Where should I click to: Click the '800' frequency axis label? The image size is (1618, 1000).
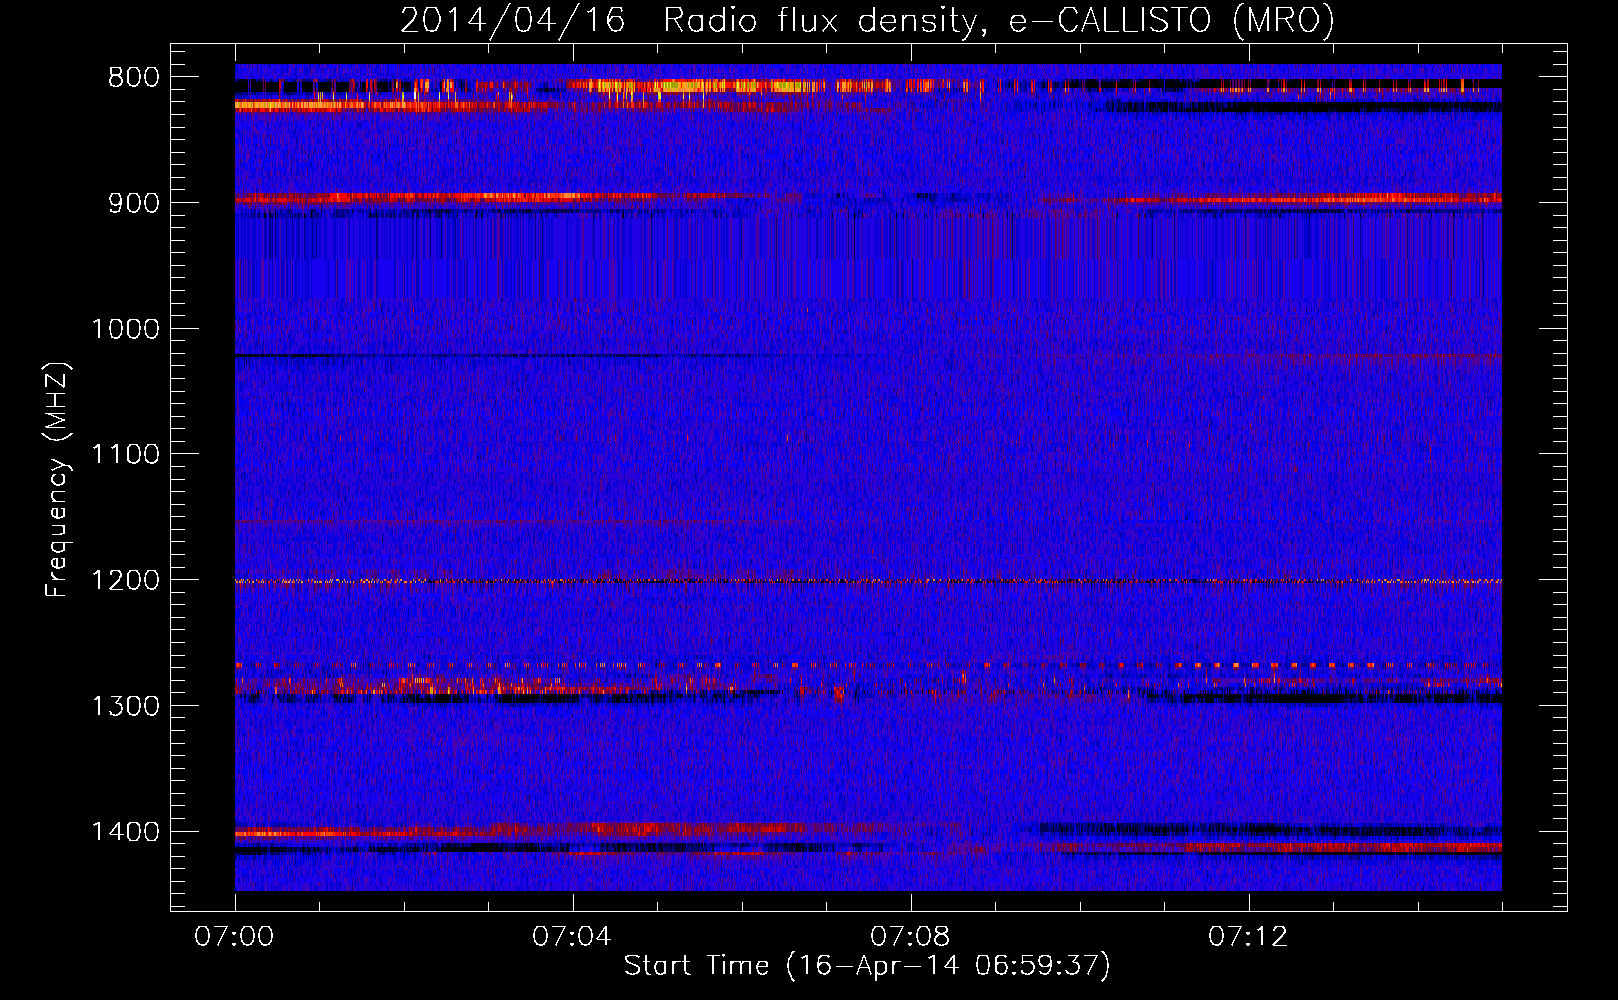134,78
